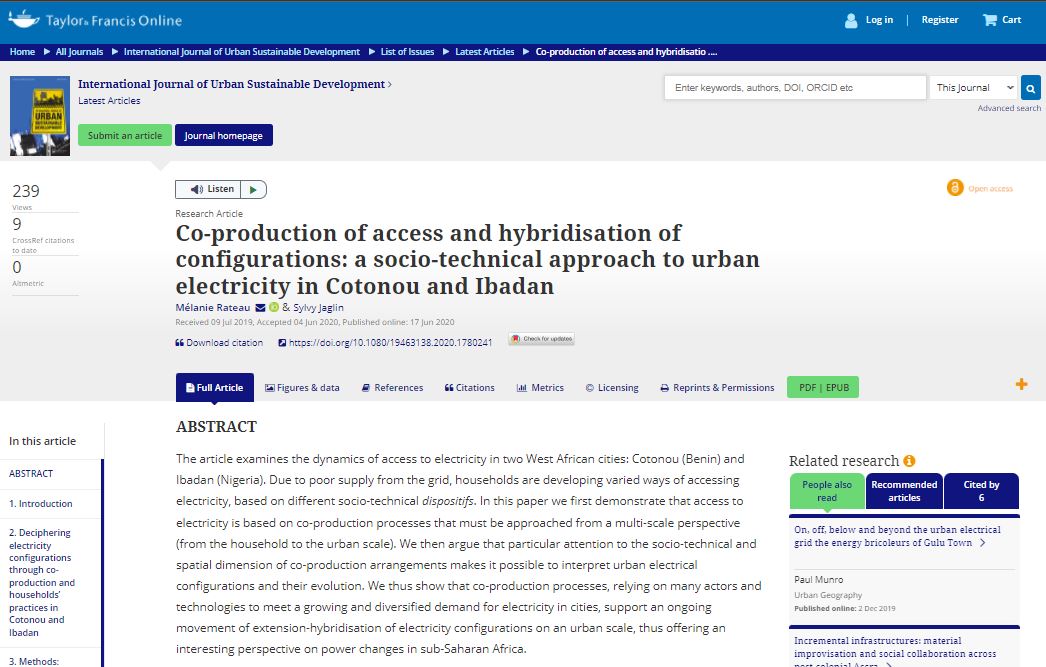The width and height of the screenshot is (1046, 667).
Task: Click the keyword search input field
Action: 795,87
